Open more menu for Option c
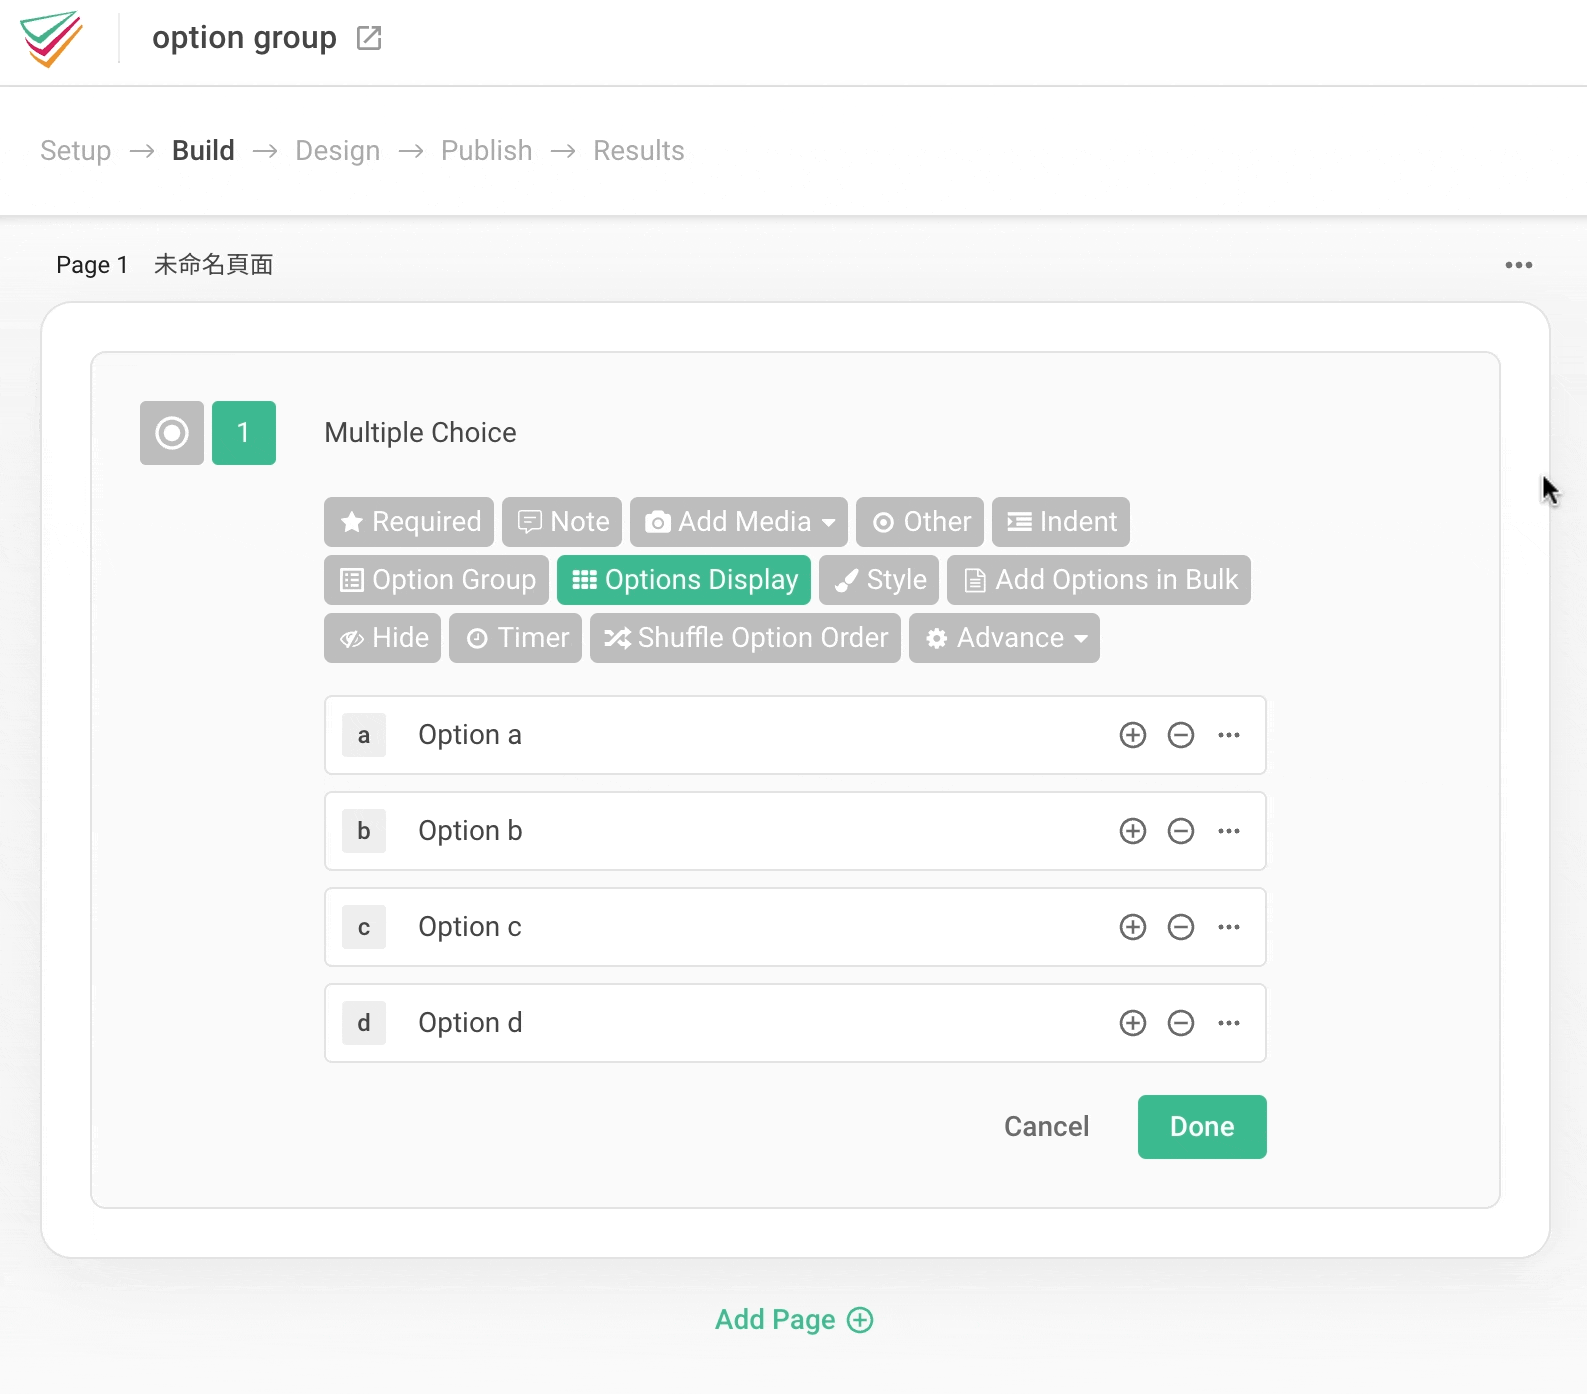The image size is (1587, 1394). (1229, 927)
